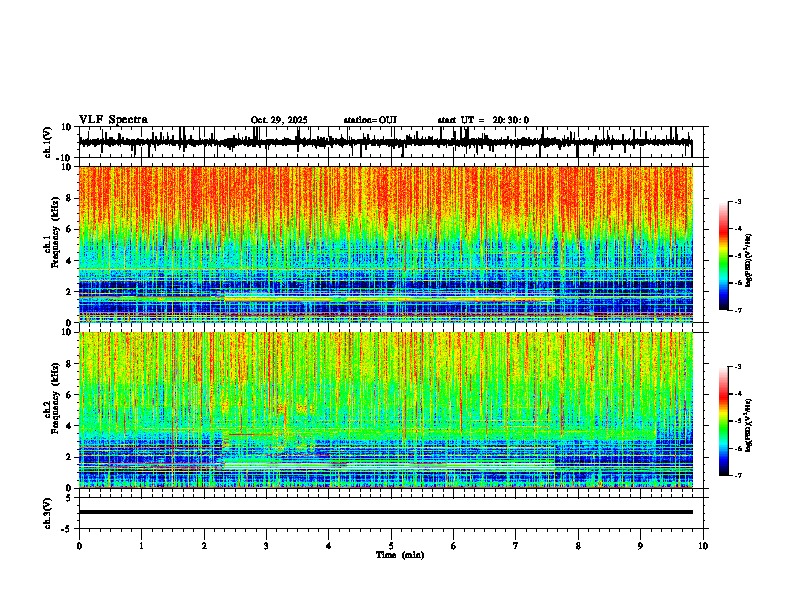
Task: Click time axis tick label '1'
Action: 141,546
